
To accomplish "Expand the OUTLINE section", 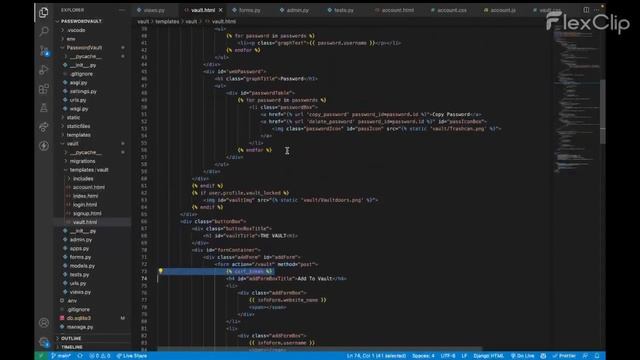I will point(71,338).
